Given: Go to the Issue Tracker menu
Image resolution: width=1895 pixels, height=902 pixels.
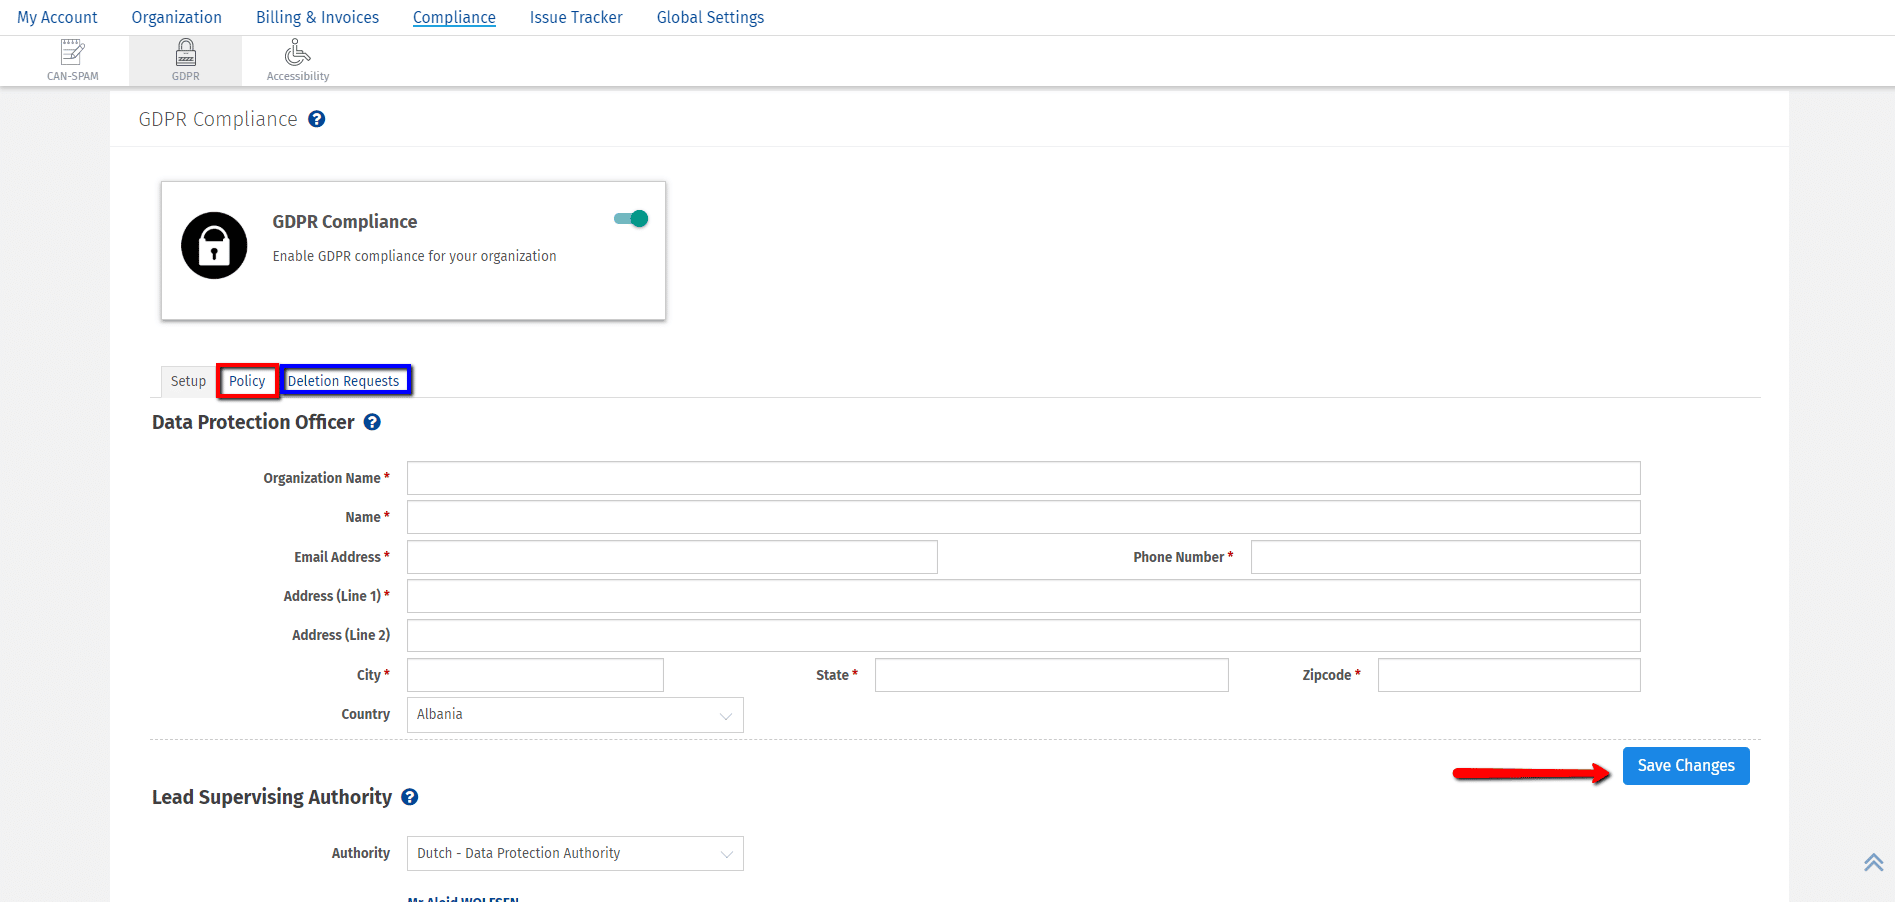Looking at the screenshot, I should tap(576, 17).
